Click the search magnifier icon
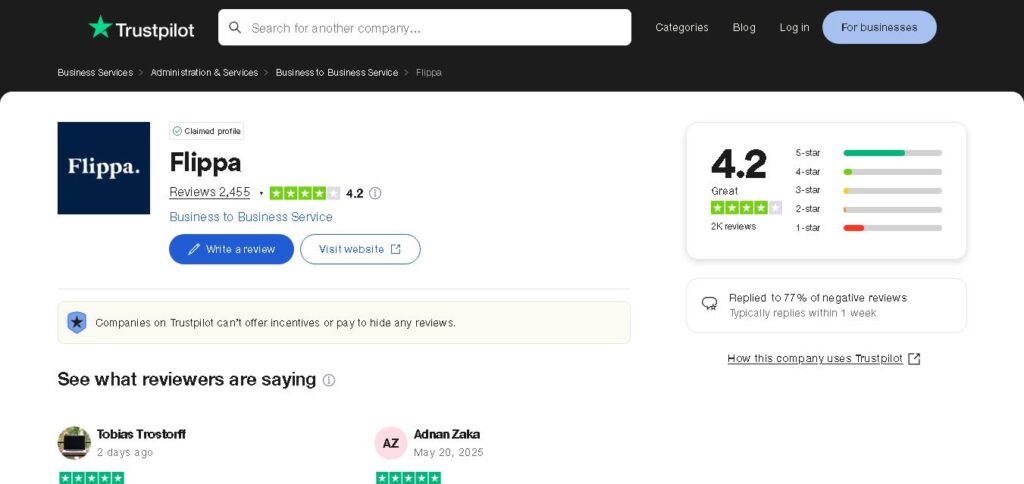 (235, 27)
